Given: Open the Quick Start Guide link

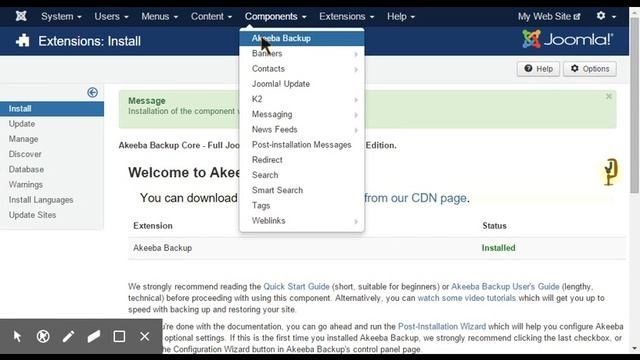Looking at the screenshot, I should [296, 287].
